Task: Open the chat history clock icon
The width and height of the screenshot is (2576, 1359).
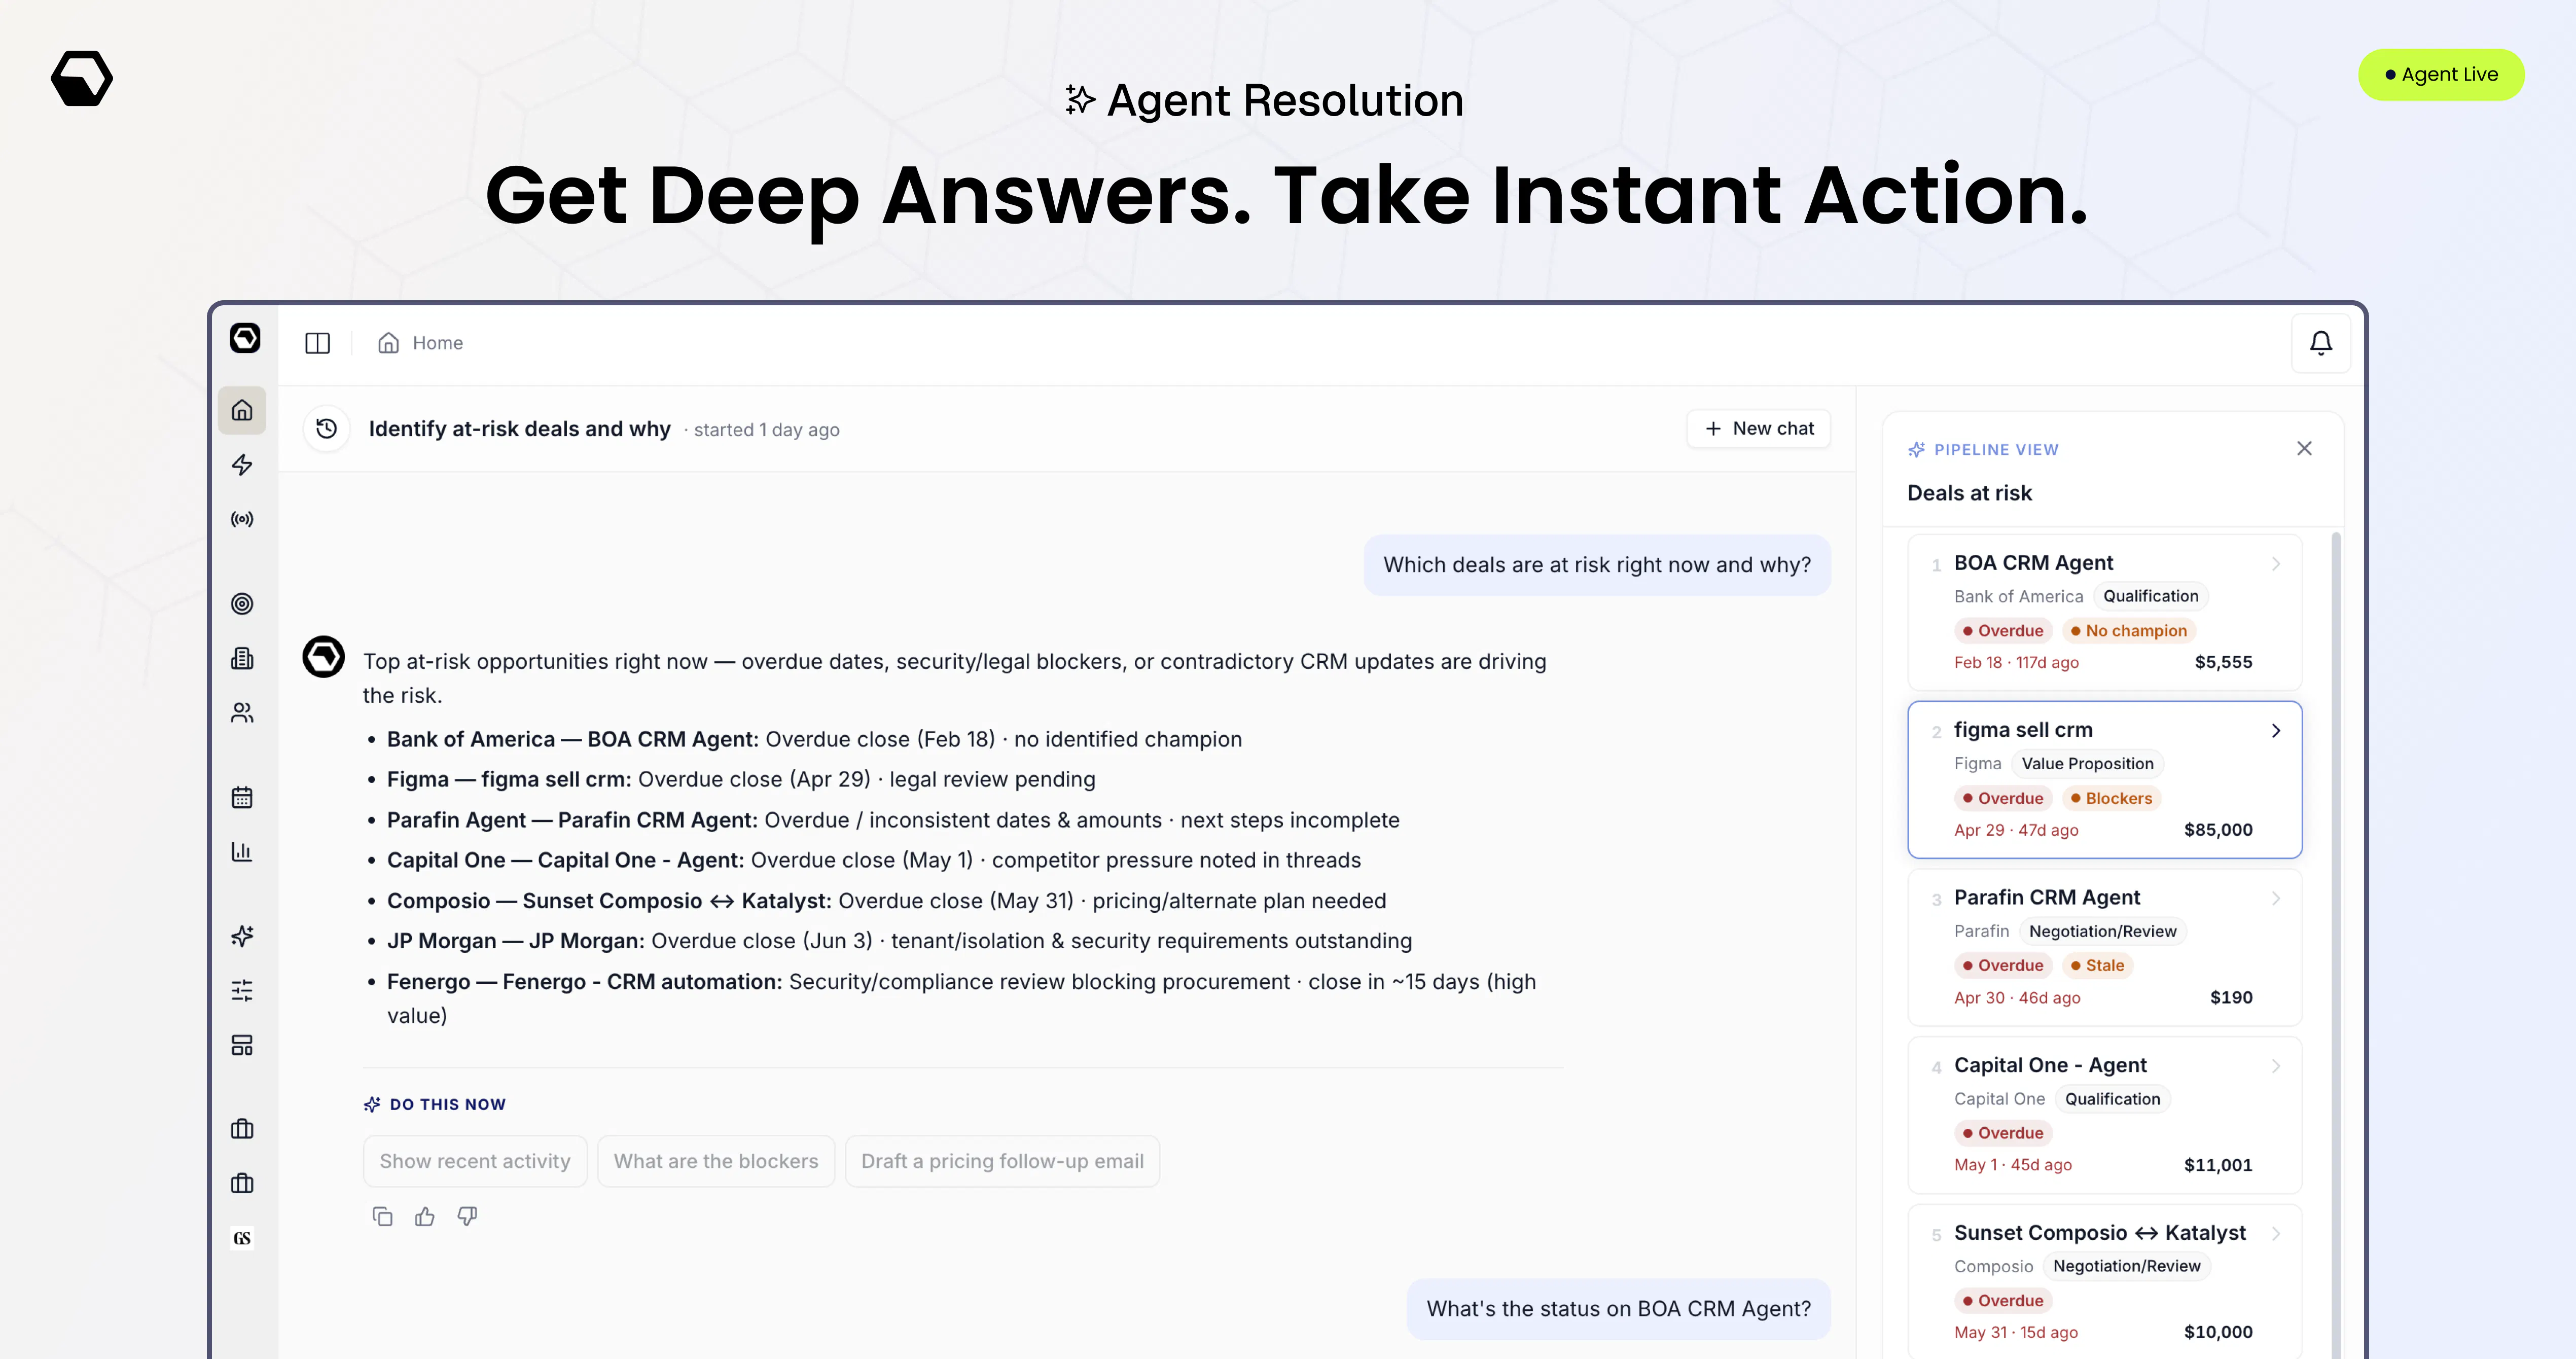Action: (327, 429)
